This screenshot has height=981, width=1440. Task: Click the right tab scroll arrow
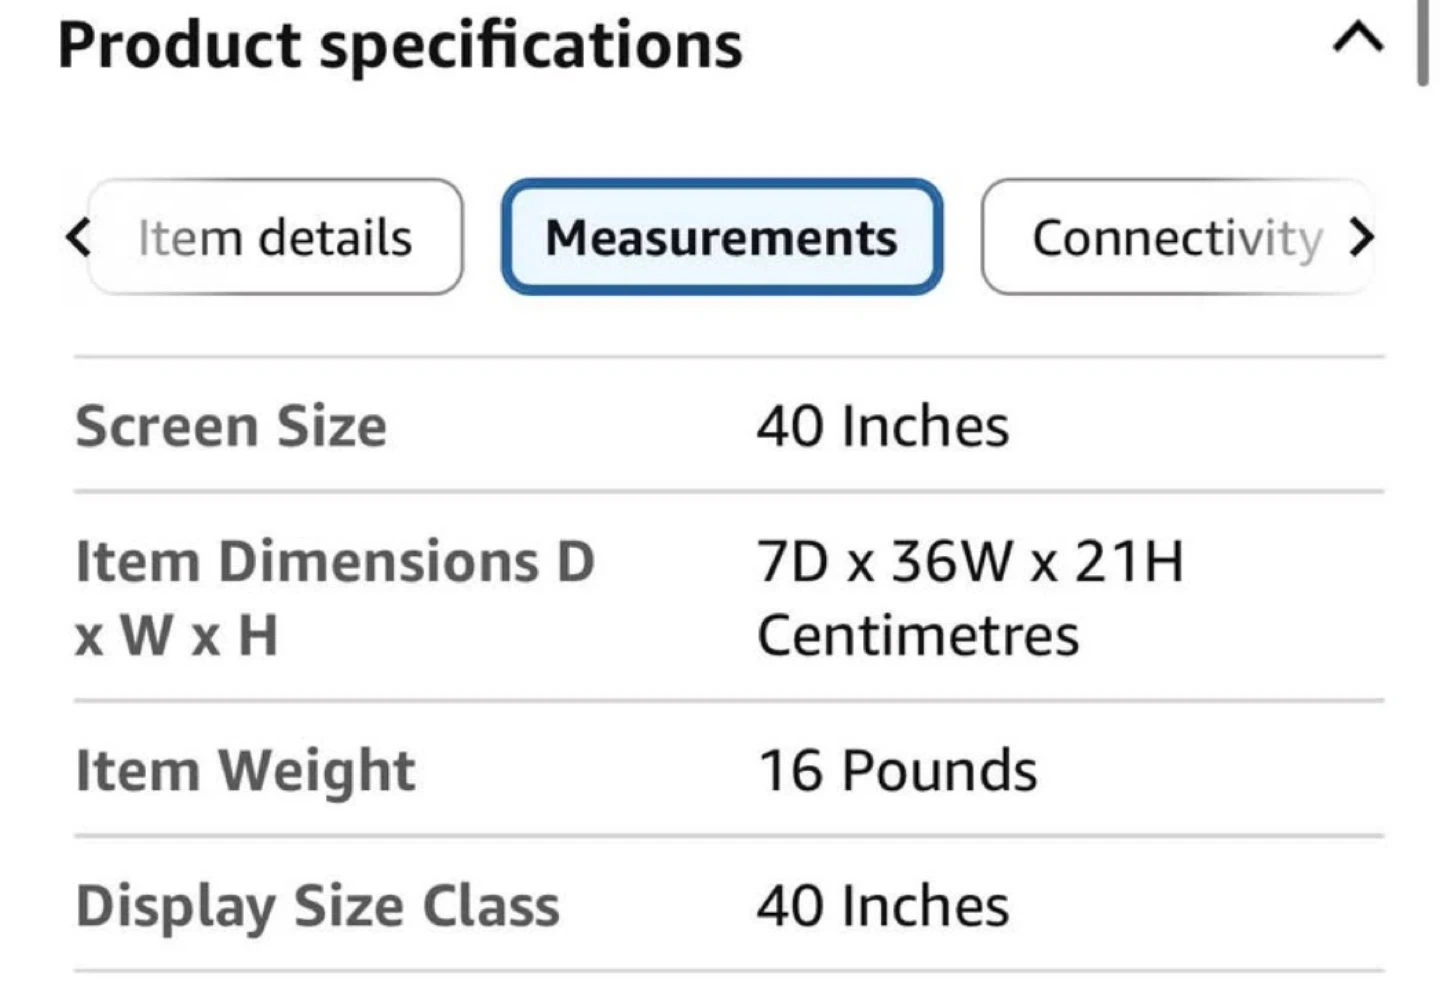pyautogui.click(x=1360, y=237)
